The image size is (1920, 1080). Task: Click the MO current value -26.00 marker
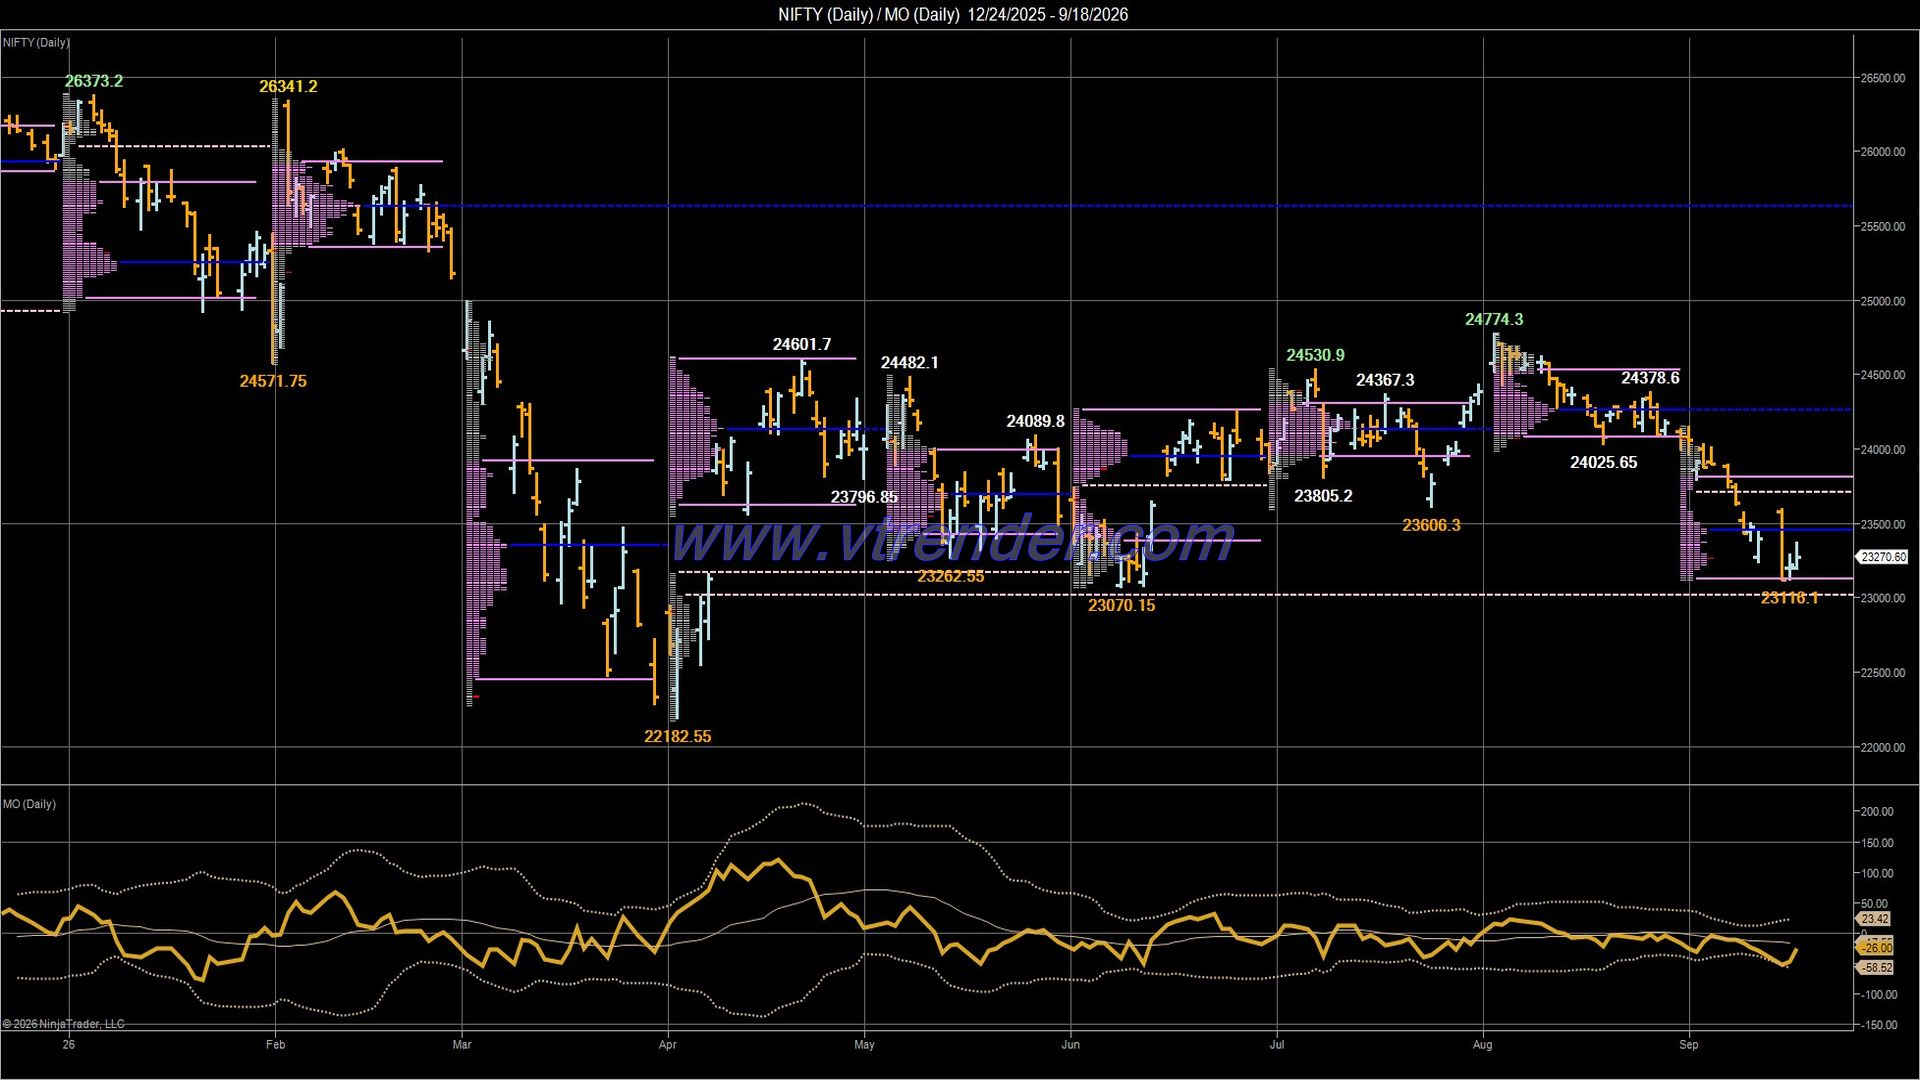point(1876,947)
